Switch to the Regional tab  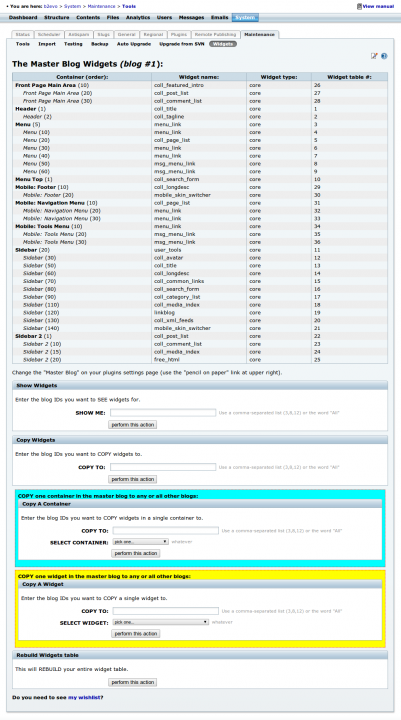tap(153, 34)
